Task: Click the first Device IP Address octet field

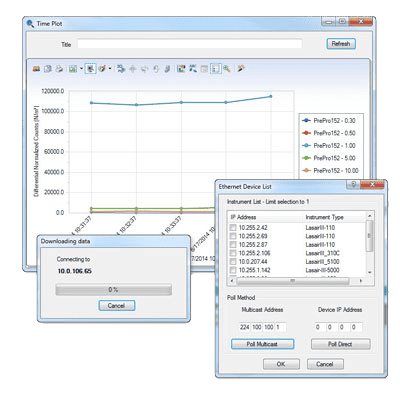Action: [x=320, y=327]
